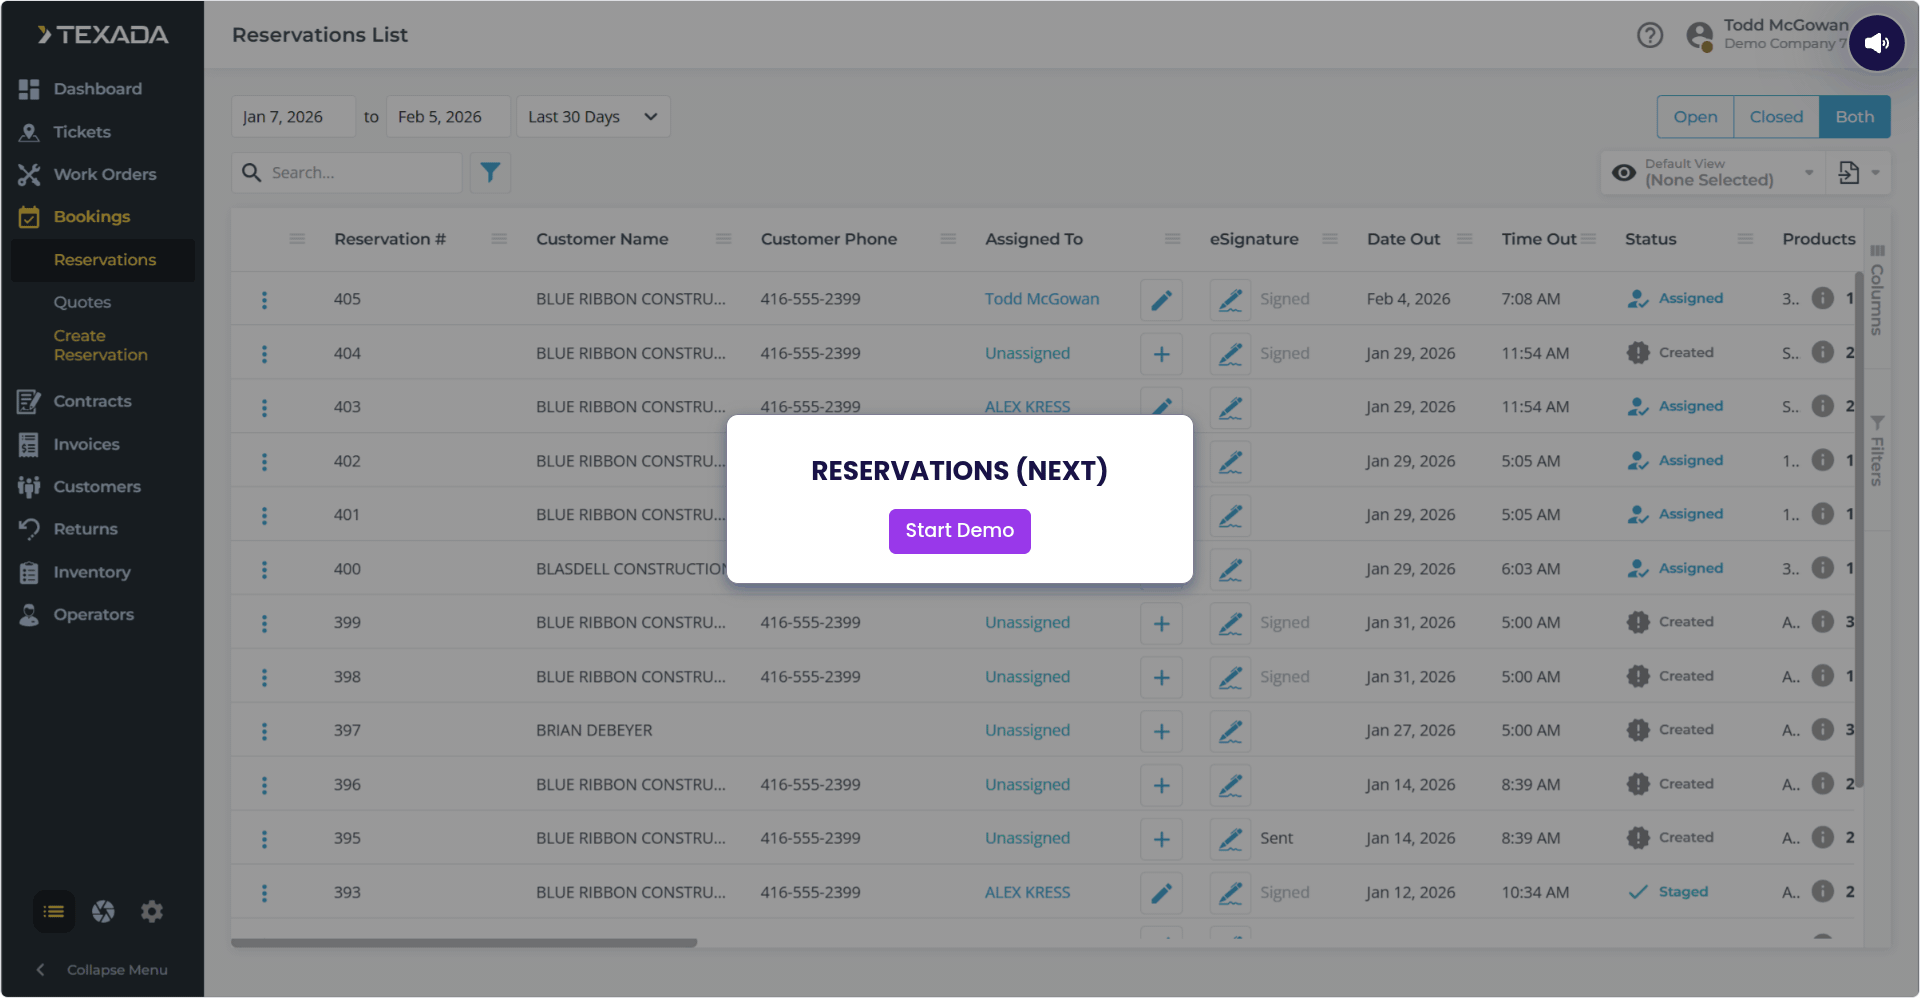The width and height of the screenshot is (1920, 998).
Task: Open Create Reservation link
Action: click(100, 345)
